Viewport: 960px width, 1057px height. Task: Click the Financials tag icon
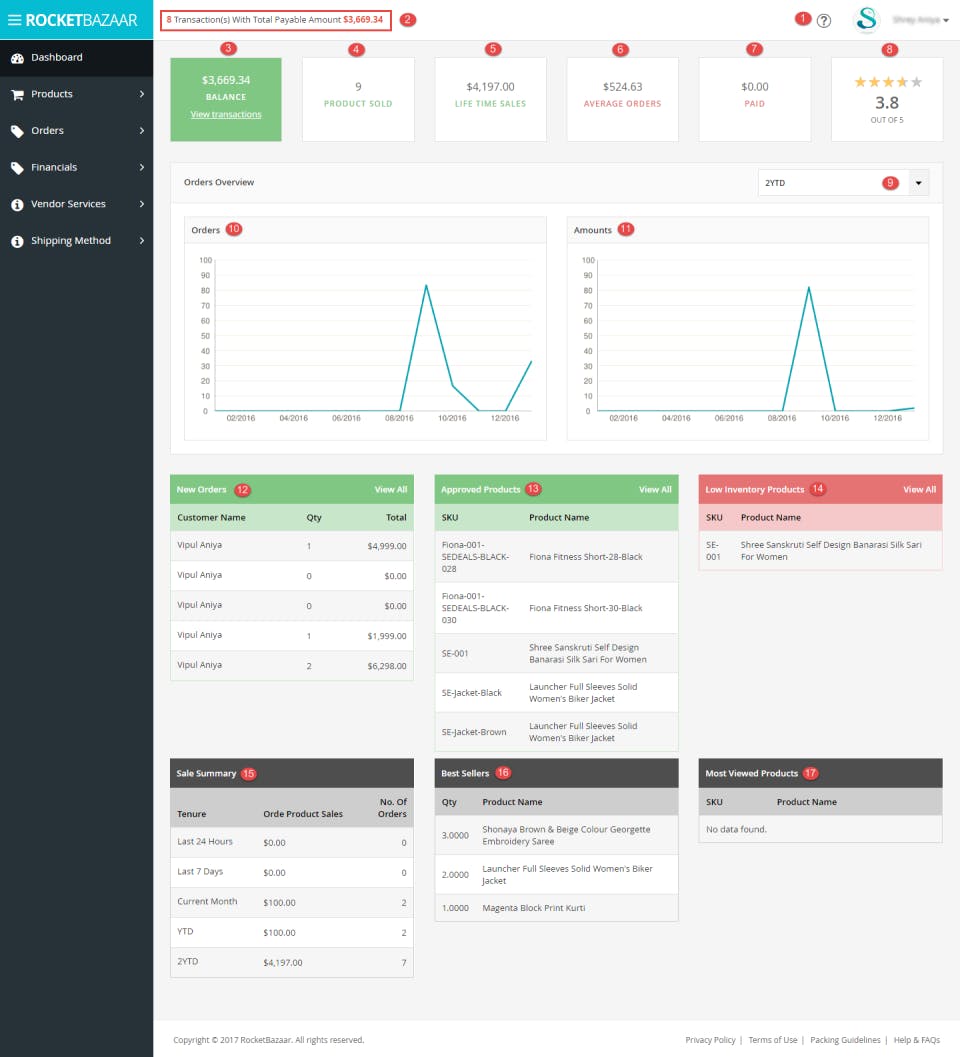click(x=18, y=168)
